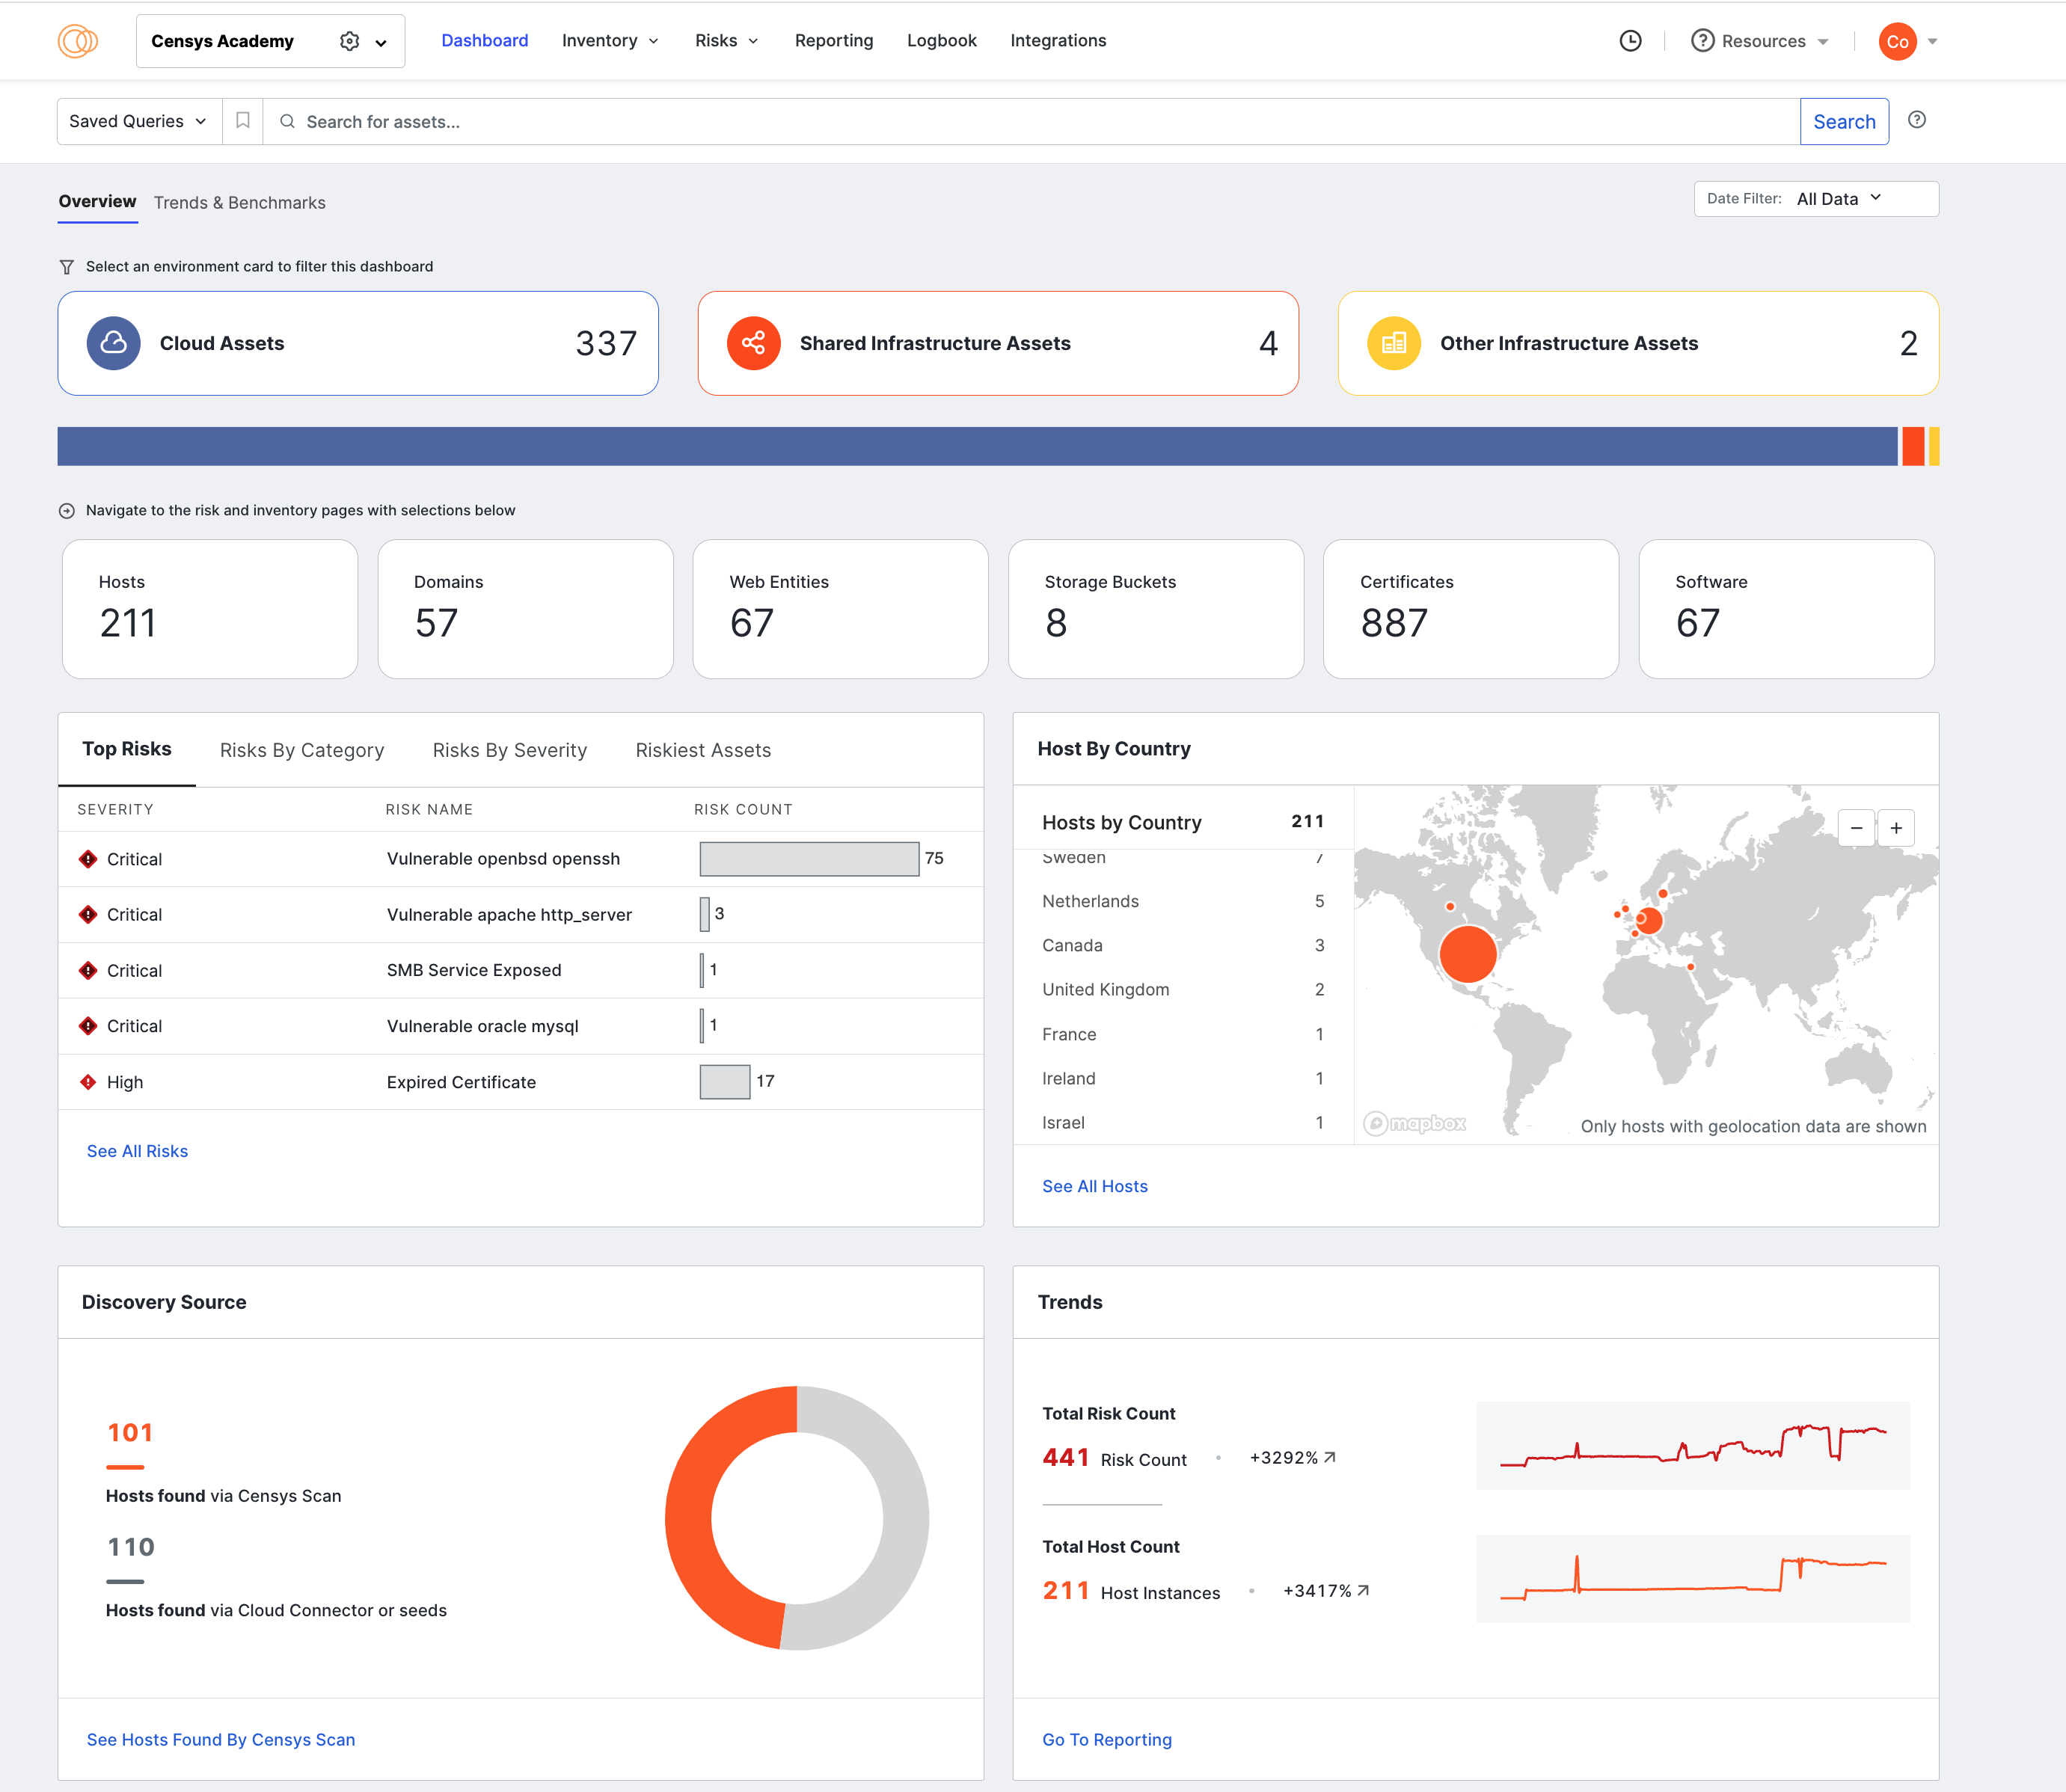Zoom in the map with plus
The width and height of the screenshot is (2066, 1792).
[x=1896, y=828]
